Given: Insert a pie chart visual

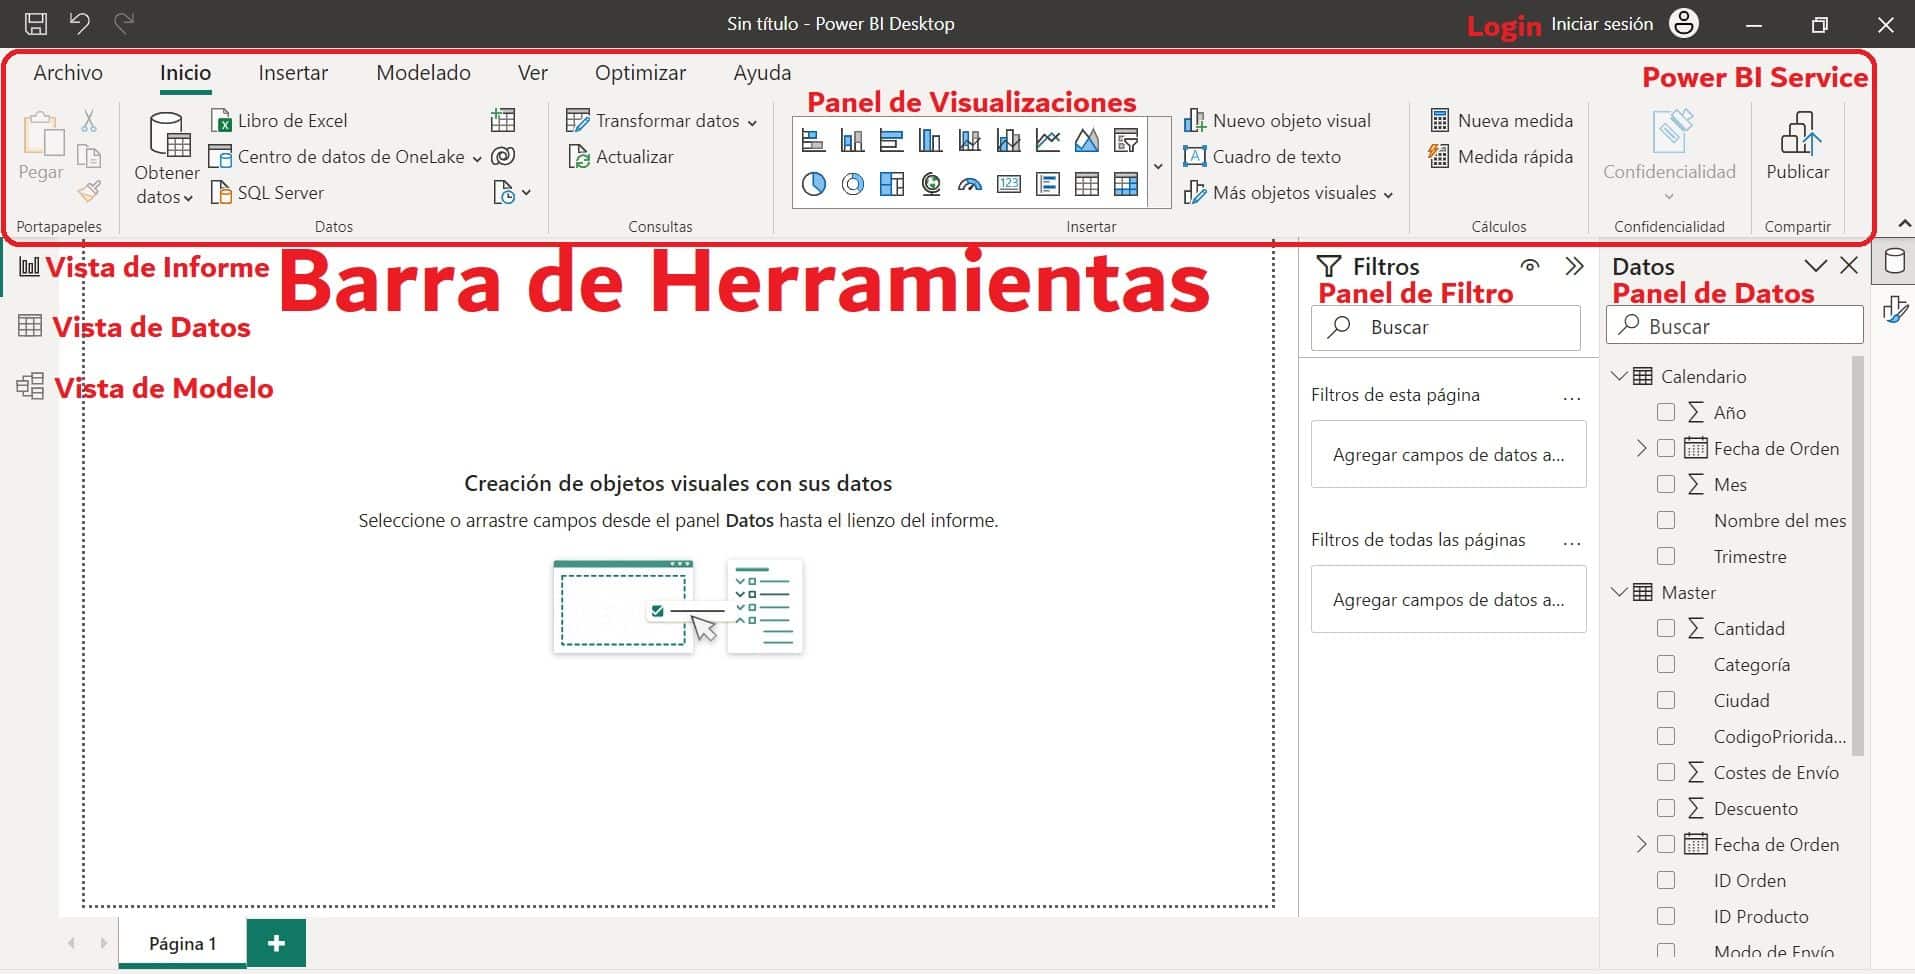Looking at the screenshot, I should 814,184.
